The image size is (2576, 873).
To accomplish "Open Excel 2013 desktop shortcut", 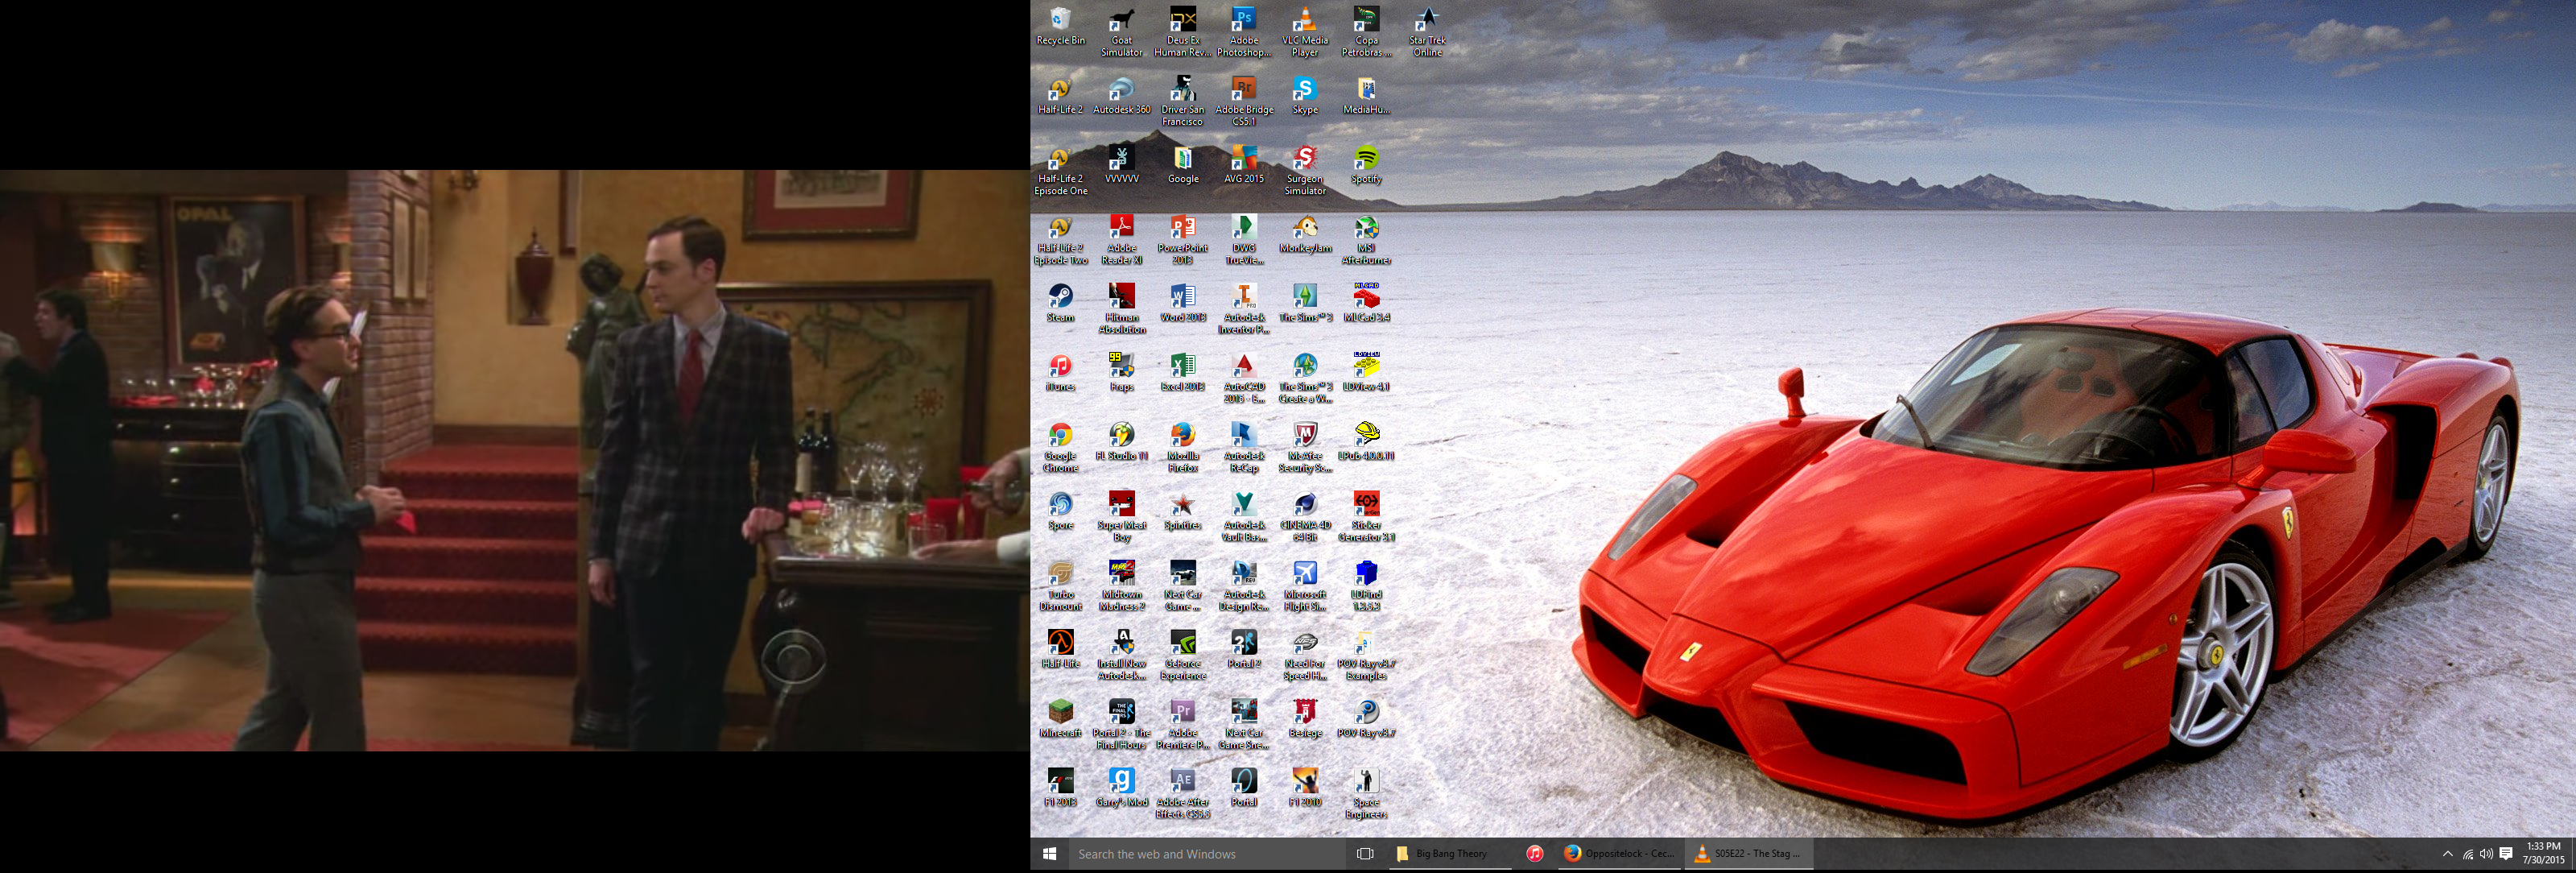I will (1182, 372).
